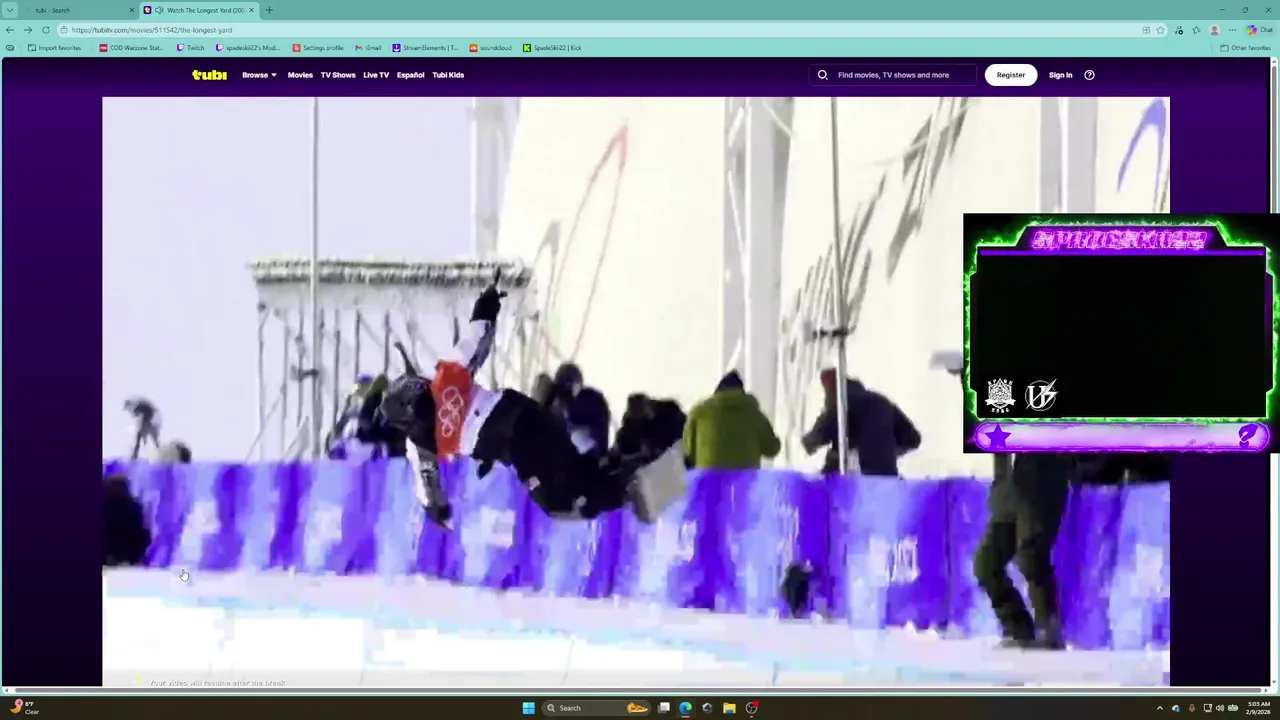Open Microsoft Edge from taskbar

point(685,708)
